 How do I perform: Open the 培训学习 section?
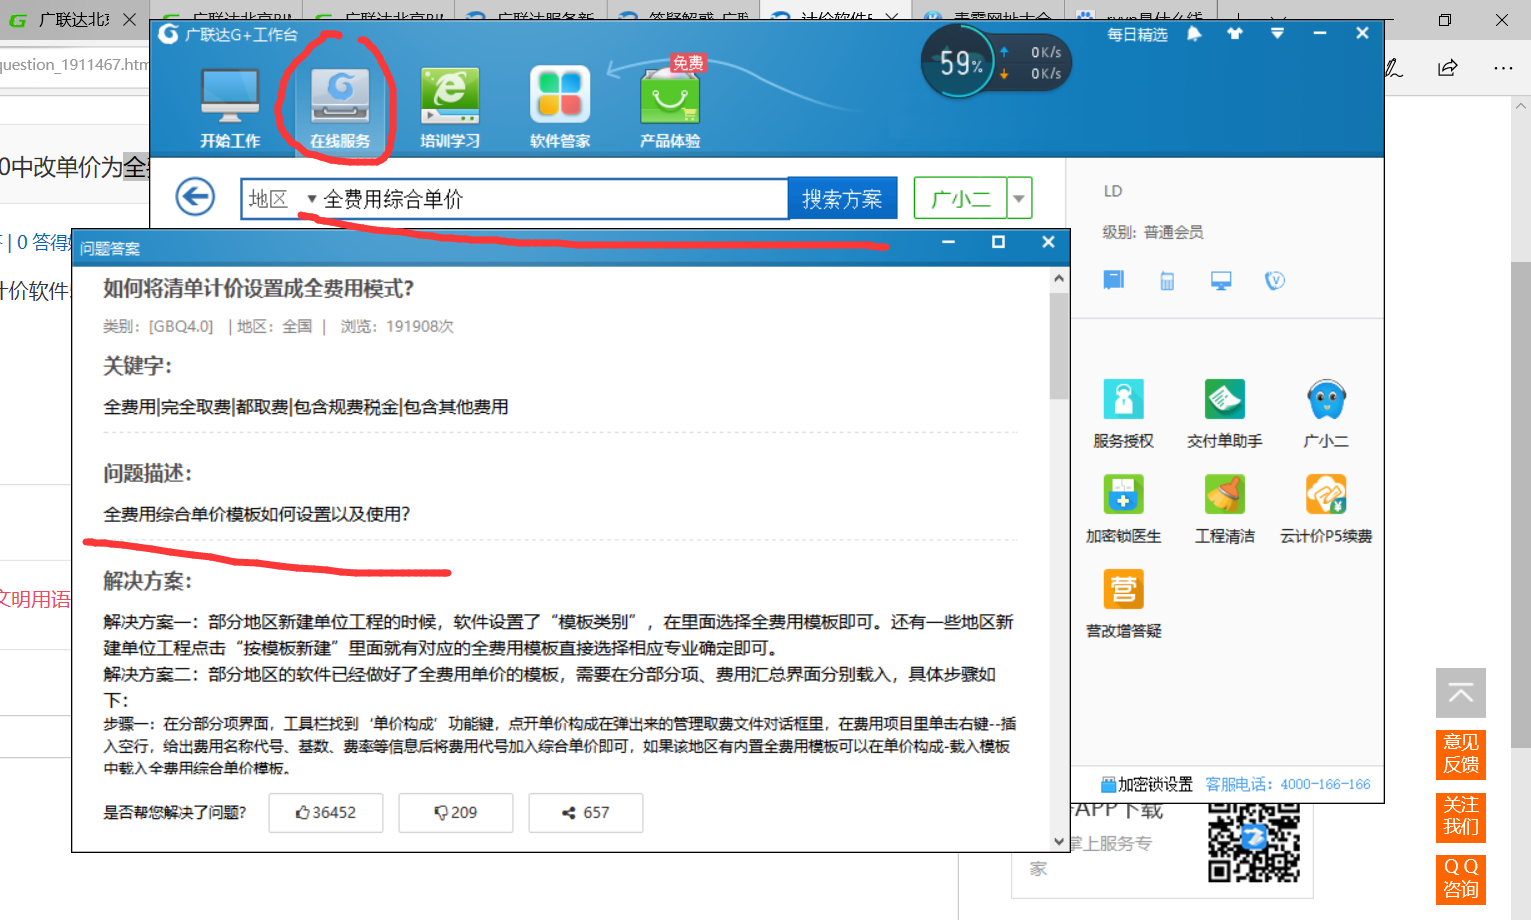click(450, 108)
